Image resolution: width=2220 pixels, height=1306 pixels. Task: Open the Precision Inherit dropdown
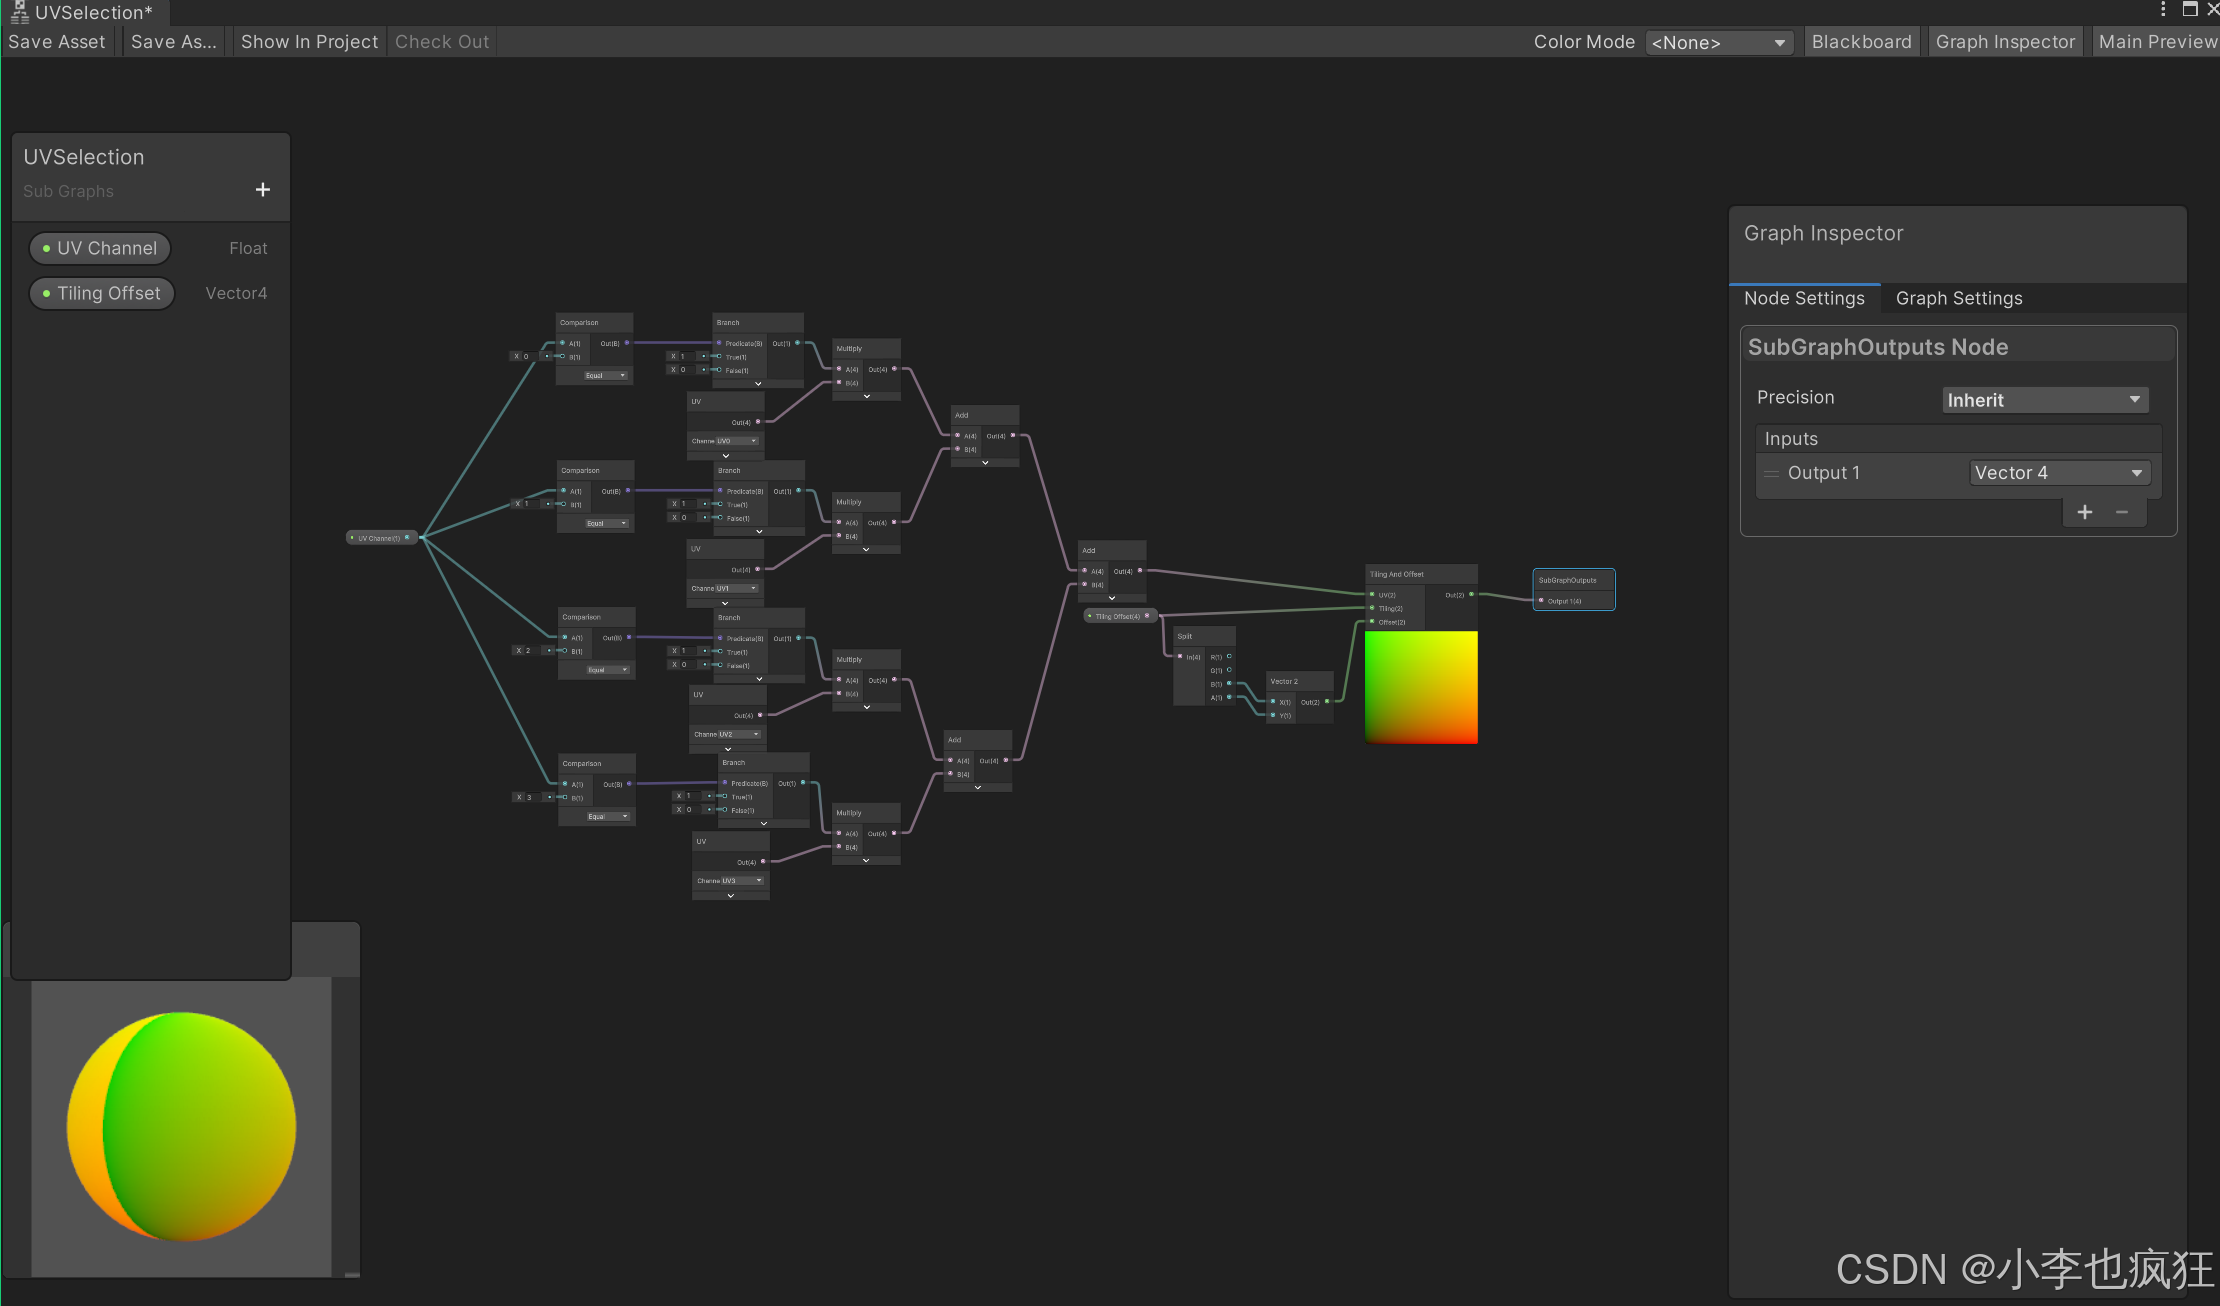point(2044,399)
